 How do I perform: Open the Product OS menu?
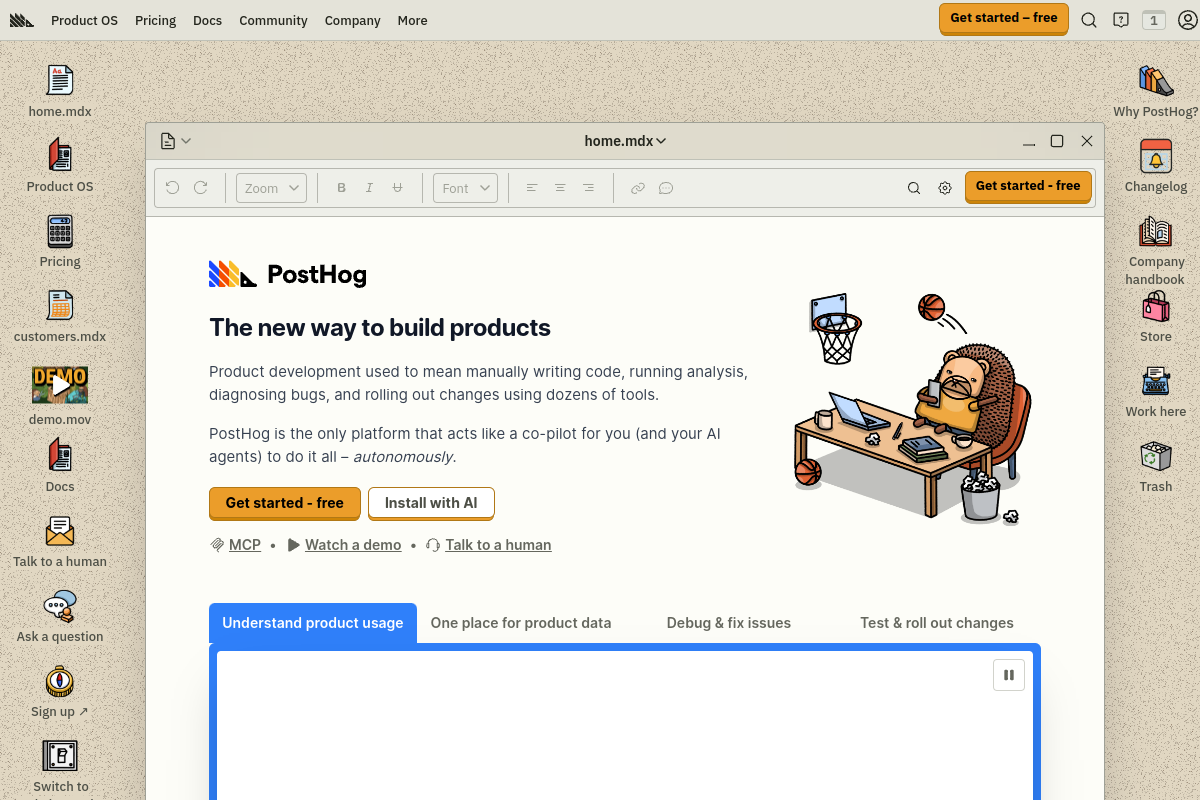coord(84,20)
